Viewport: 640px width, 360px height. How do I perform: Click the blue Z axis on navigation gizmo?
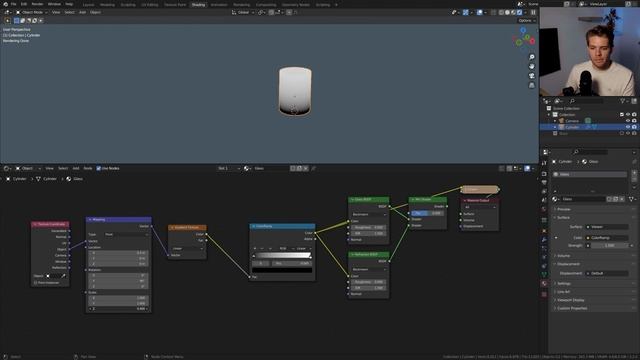tap(523, 30)
